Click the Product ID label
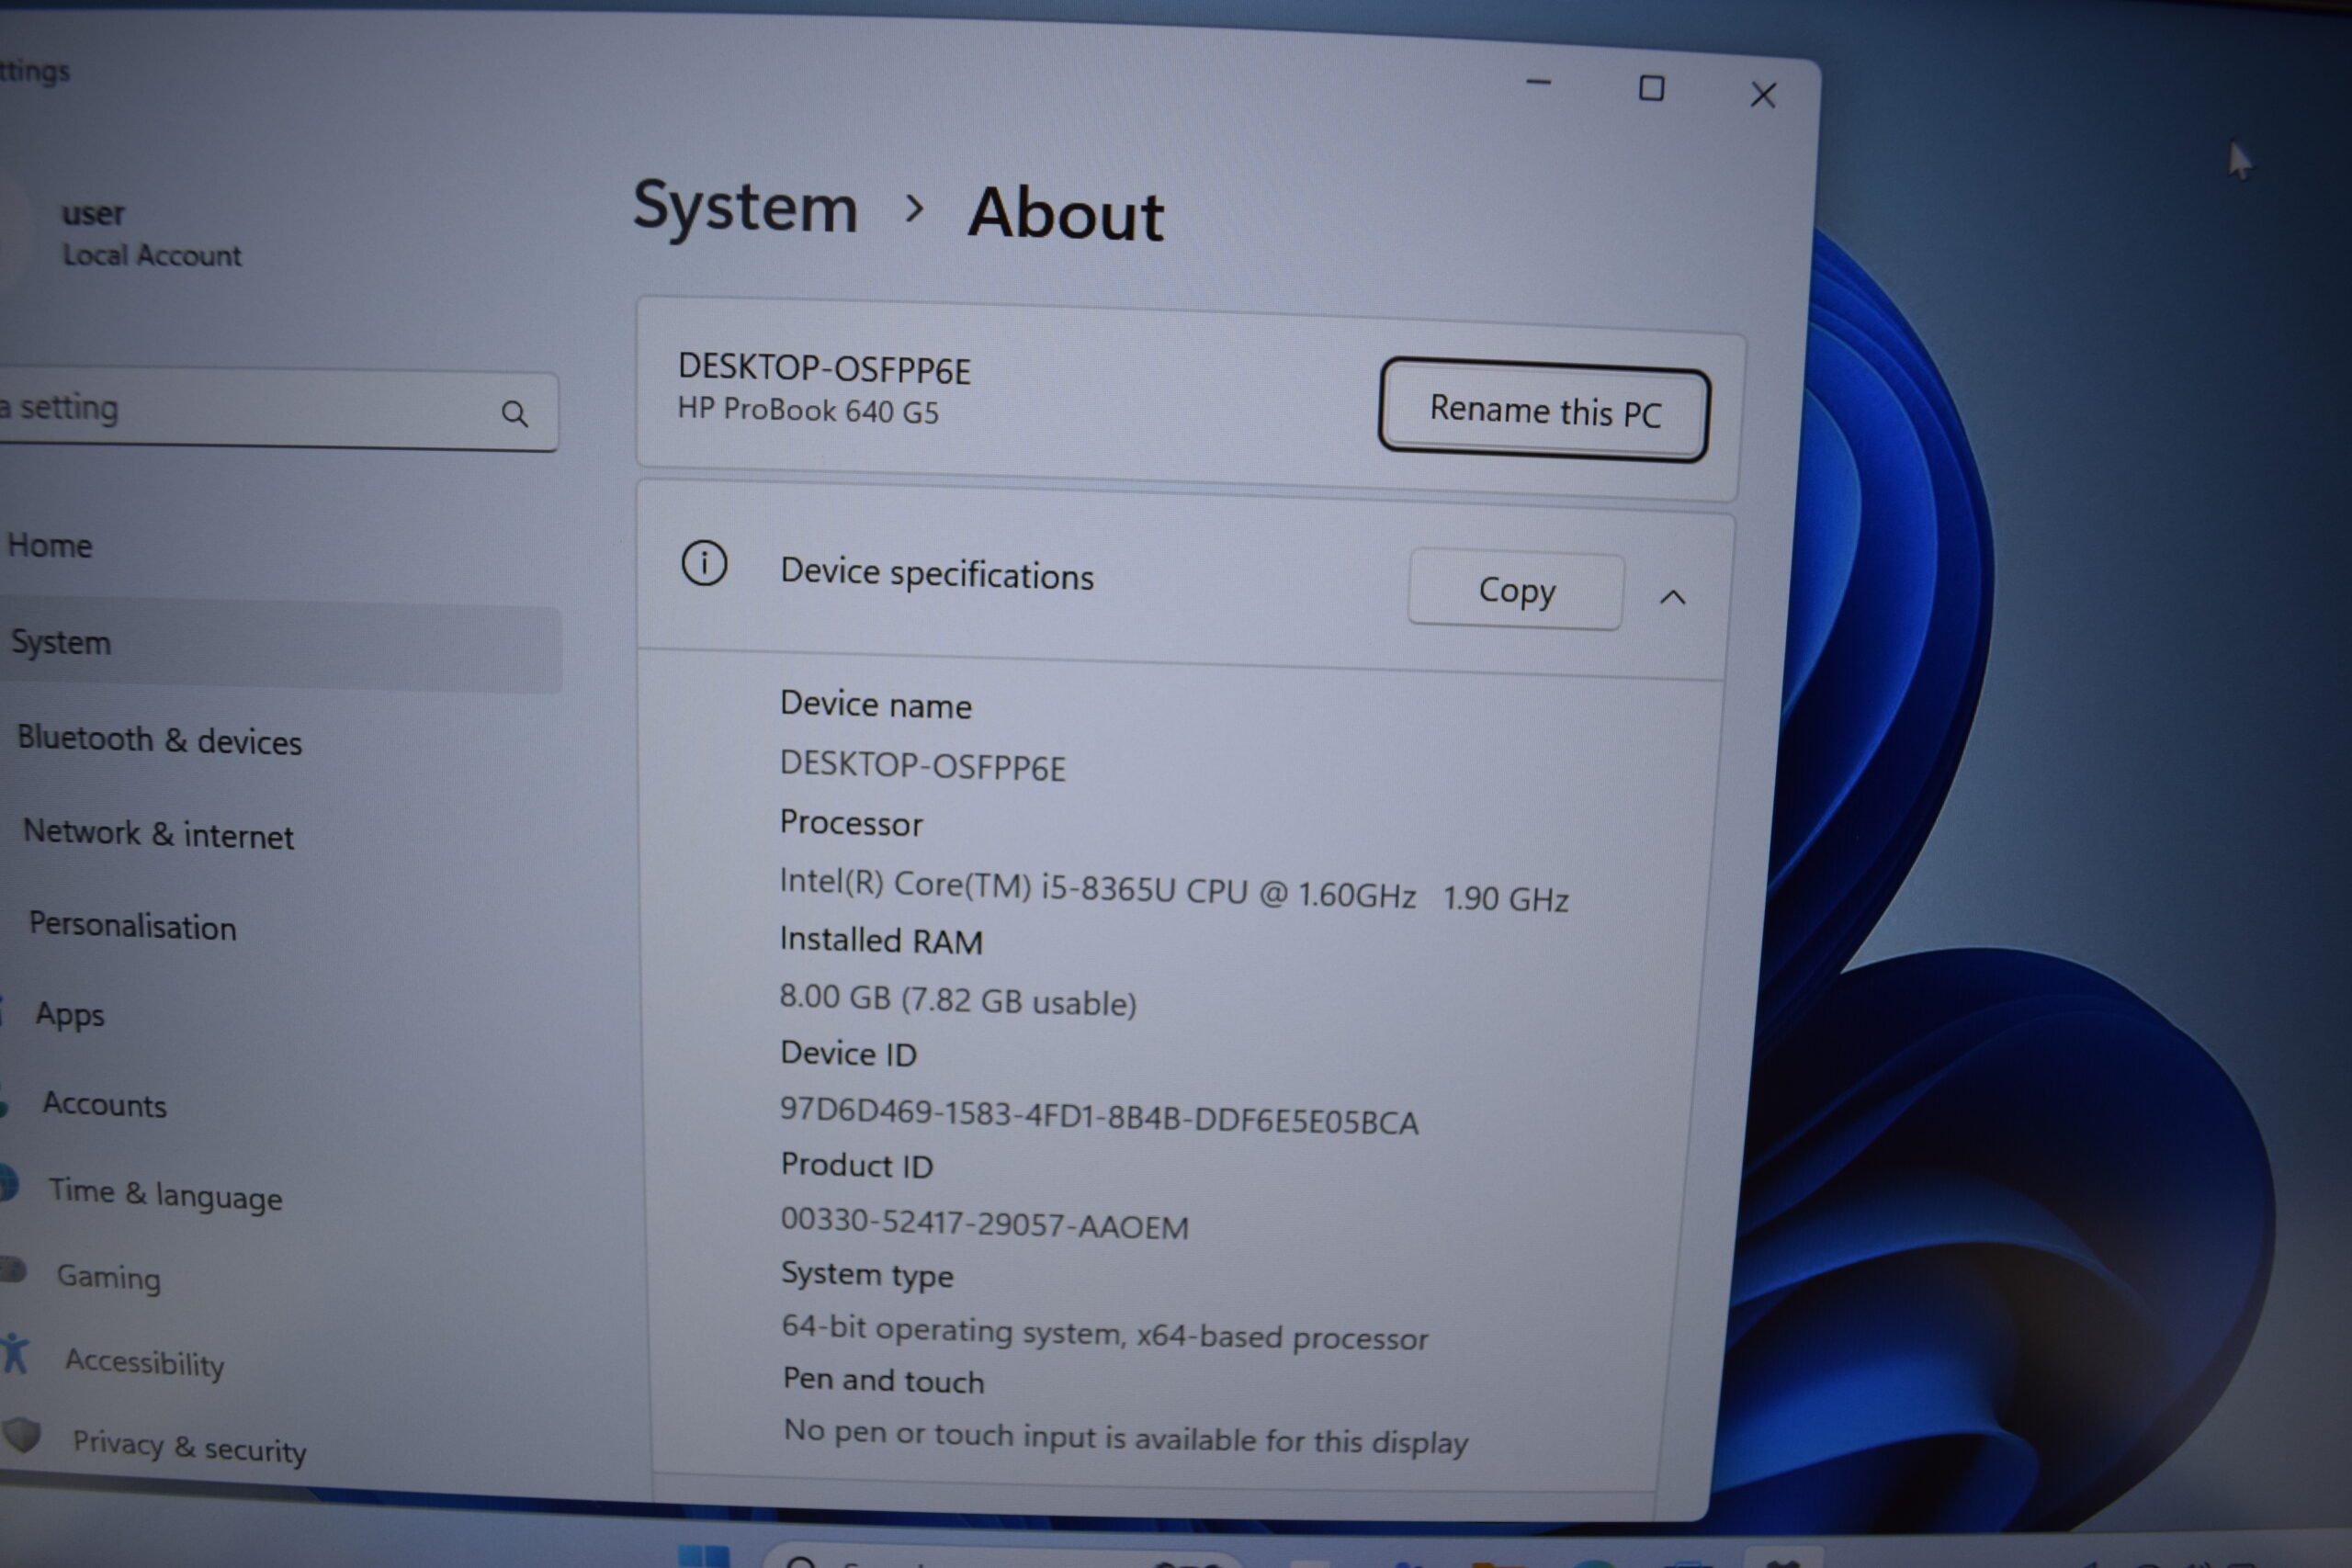 click(x=857, y=1165)
